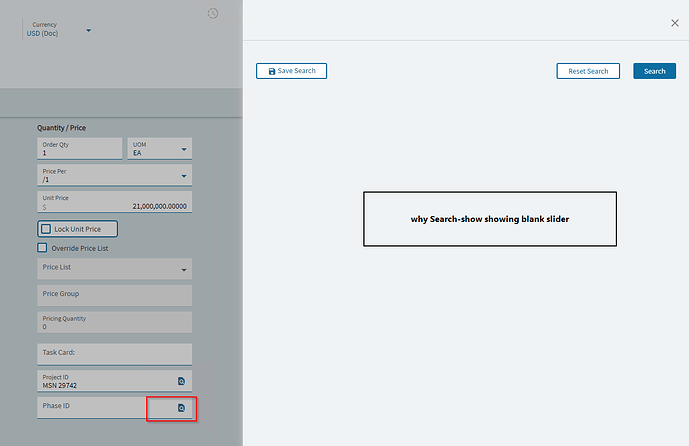Open the history clock icon

pyautogui.click(x=213, y=13)
